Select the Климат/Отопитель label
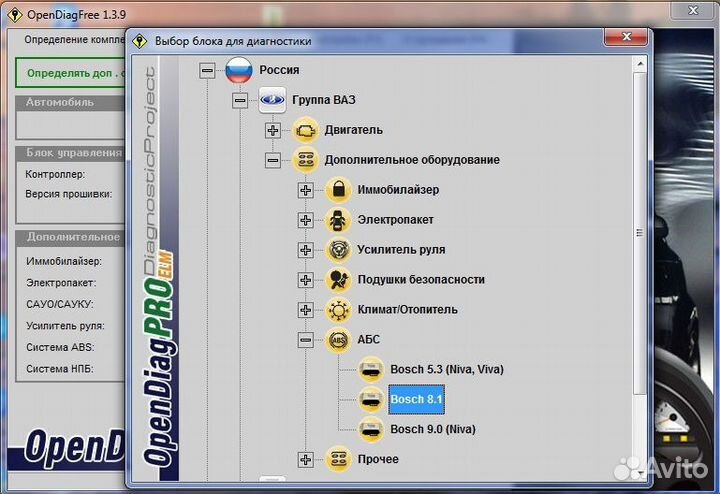 pyautogui.click(x=407, y=309)
